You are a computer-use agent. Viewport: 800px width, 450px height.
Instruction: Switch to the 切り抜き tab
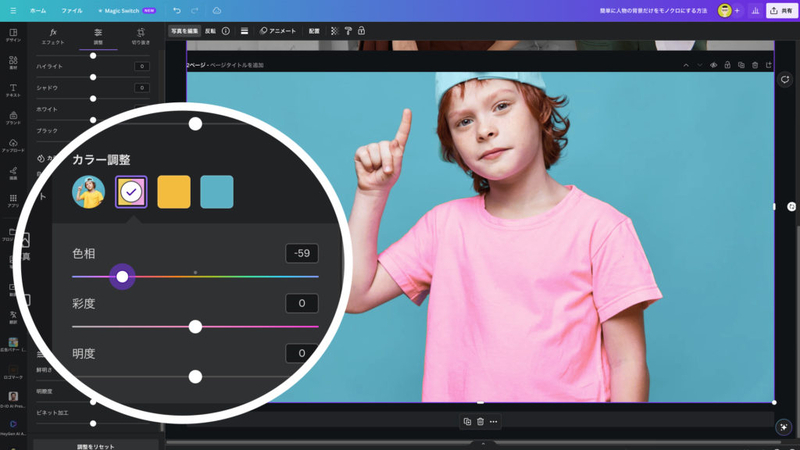141,36
